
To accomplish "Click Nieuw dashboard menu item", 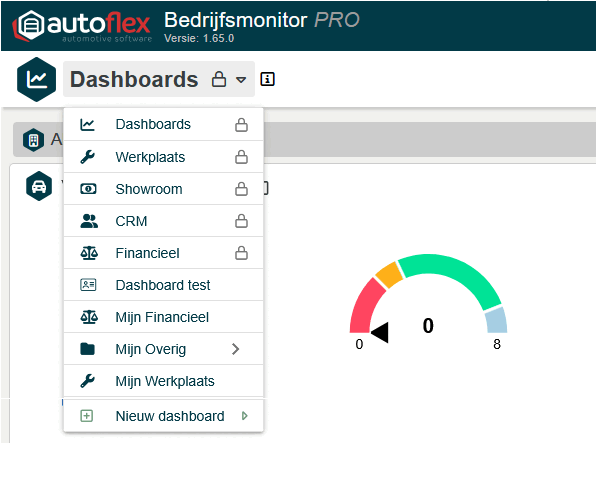I will [x=163, y=416].
